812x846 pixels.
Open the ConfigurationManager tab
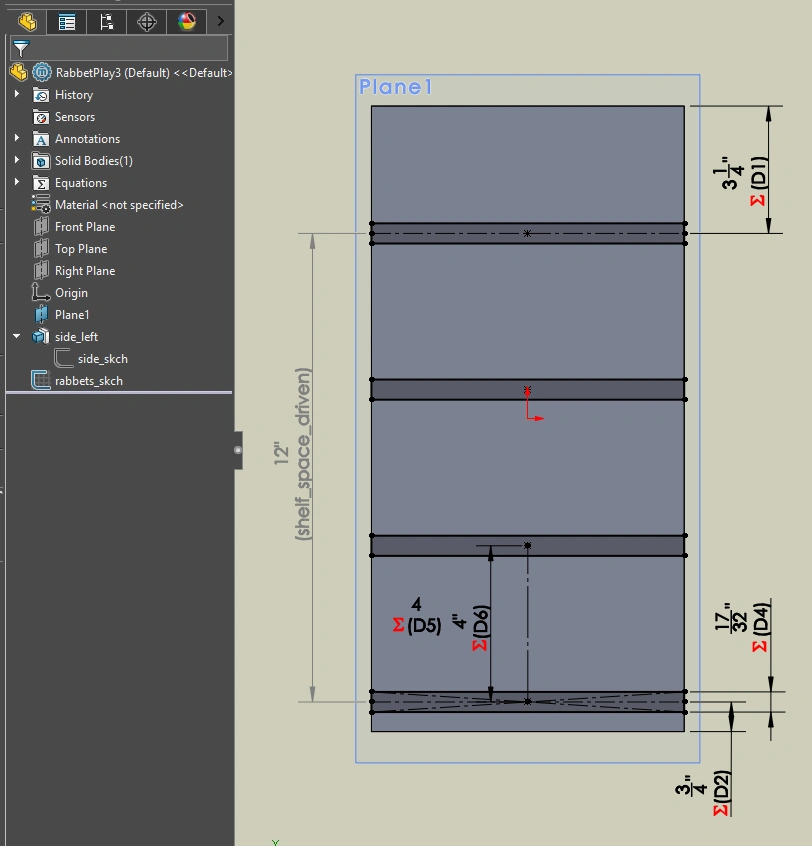click(x=107, y=21)
